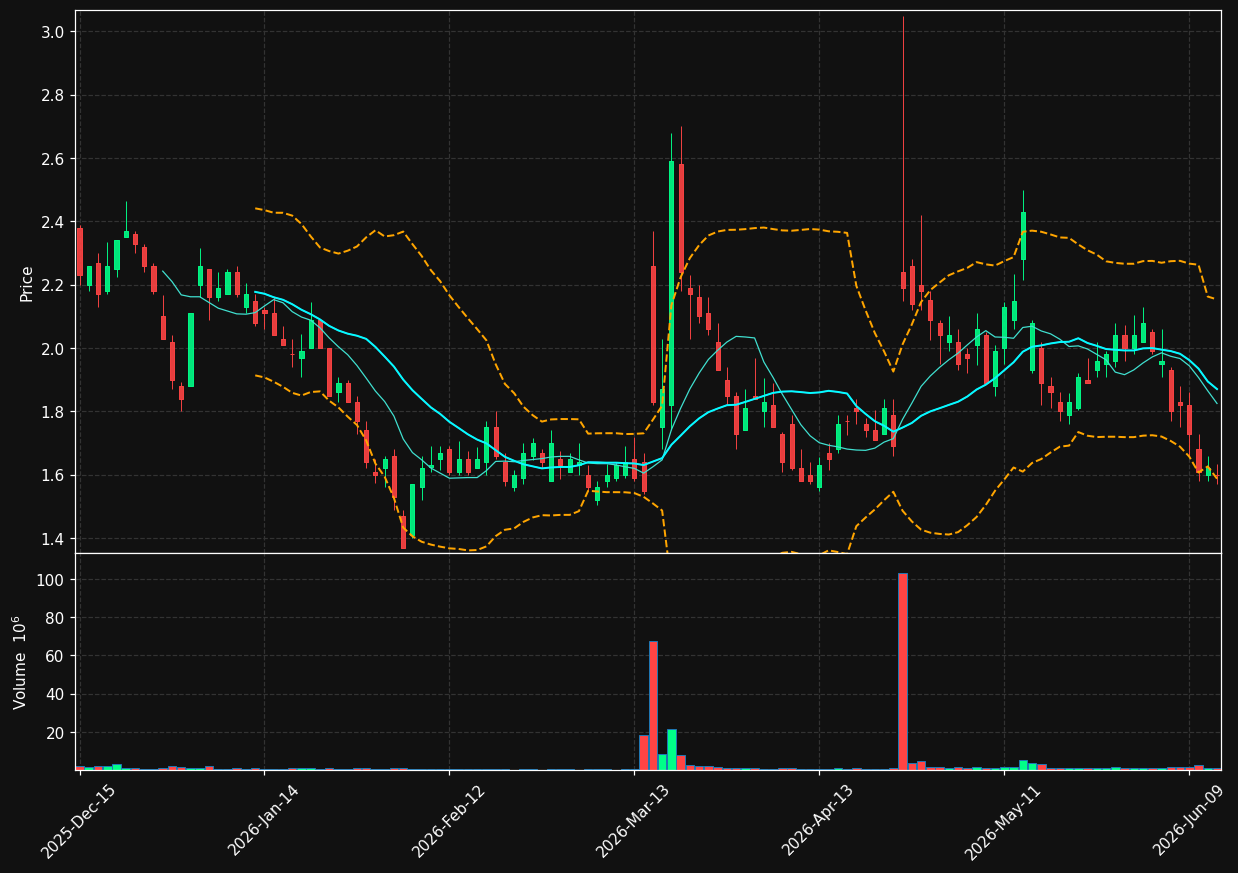Click the 2026-Apr-13 date label

click(817, 820)
